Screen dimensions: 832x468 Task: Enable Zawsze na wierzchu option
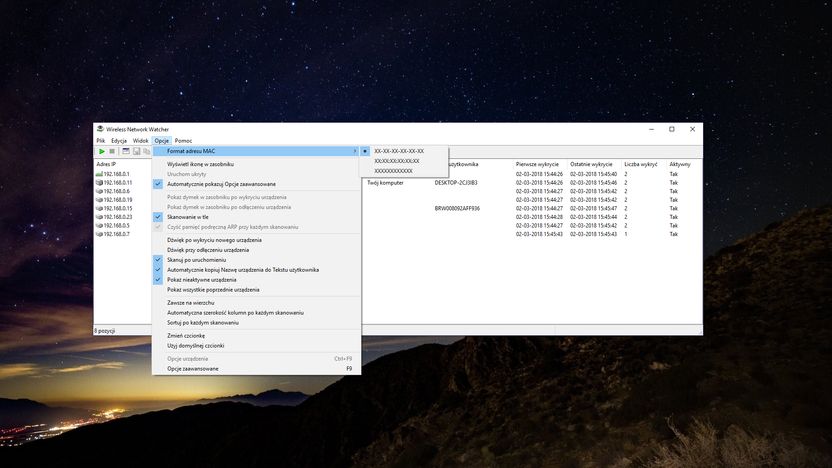pyautogui.click(x=256, y=302)
